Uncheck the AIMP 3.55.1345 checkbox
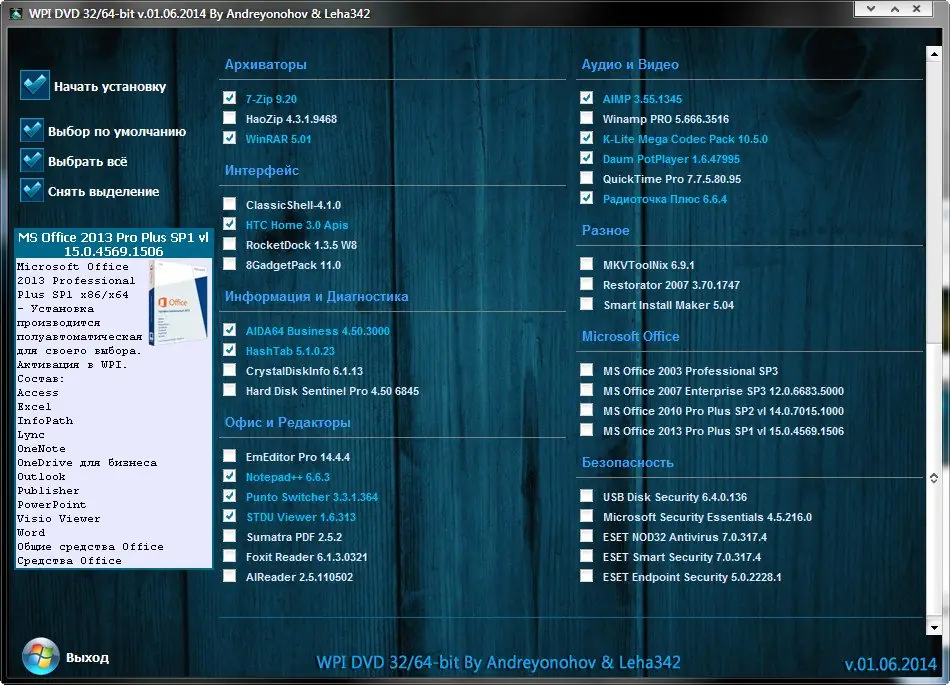Viewport: 950px width, 685px height. point(586,98)
